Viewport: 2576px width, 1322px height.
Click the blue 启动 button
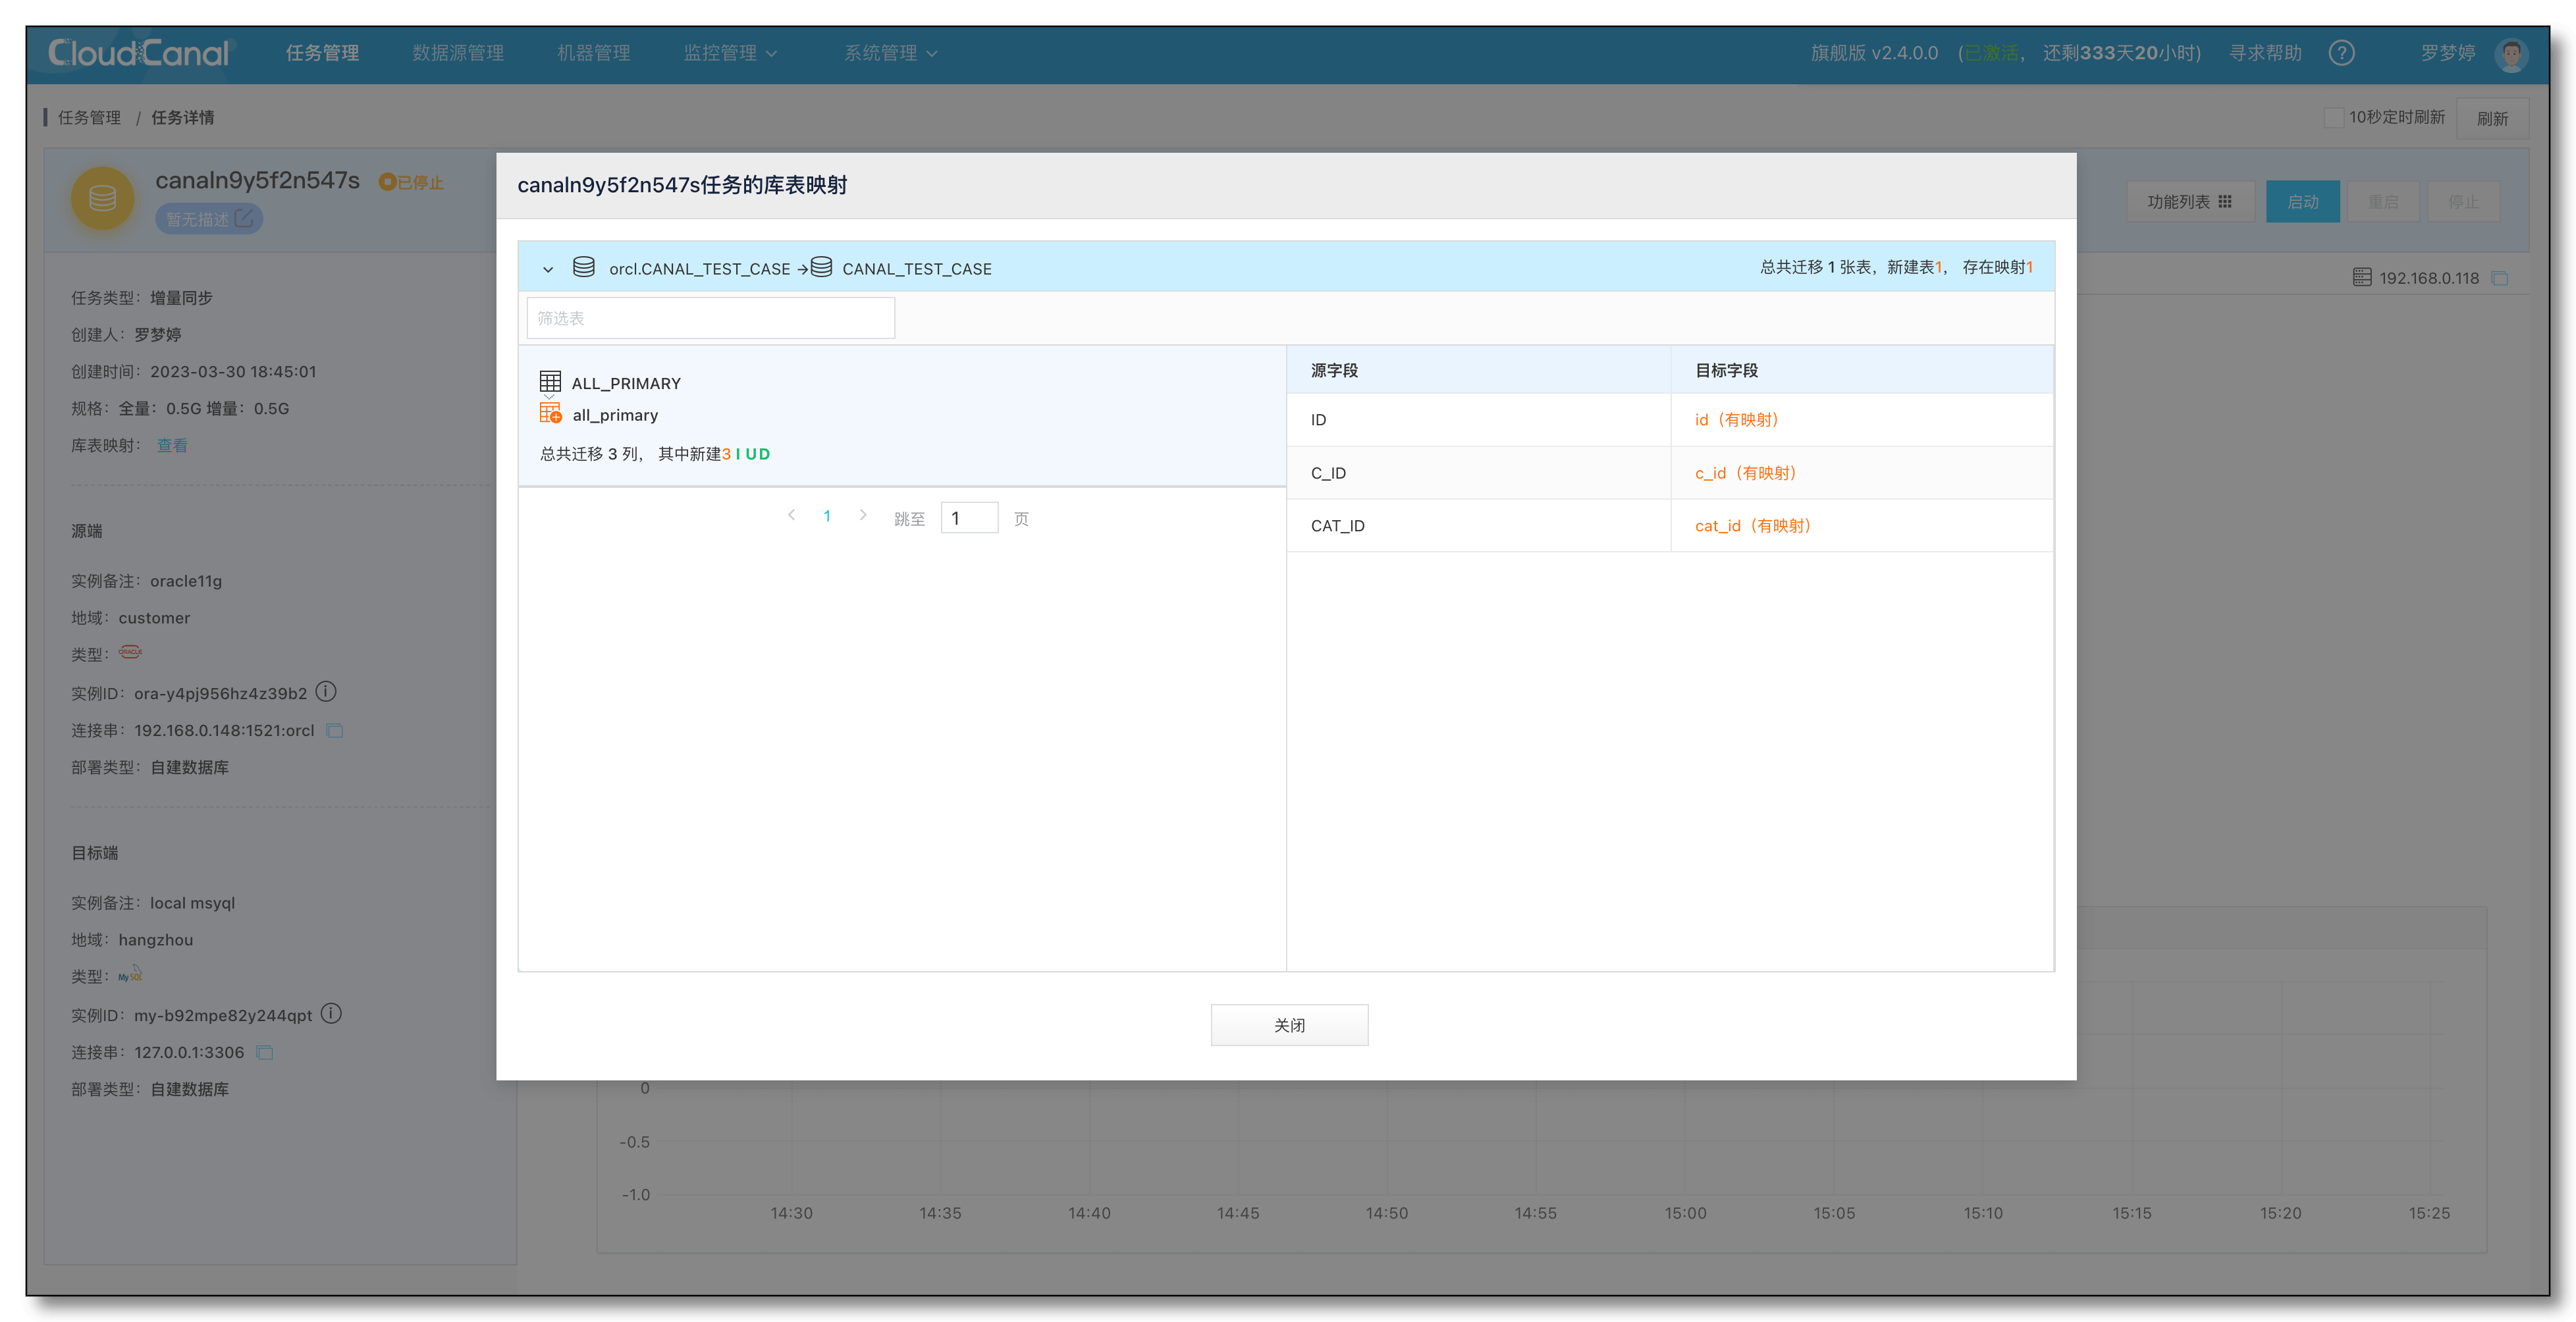[x=2302, y=201]
